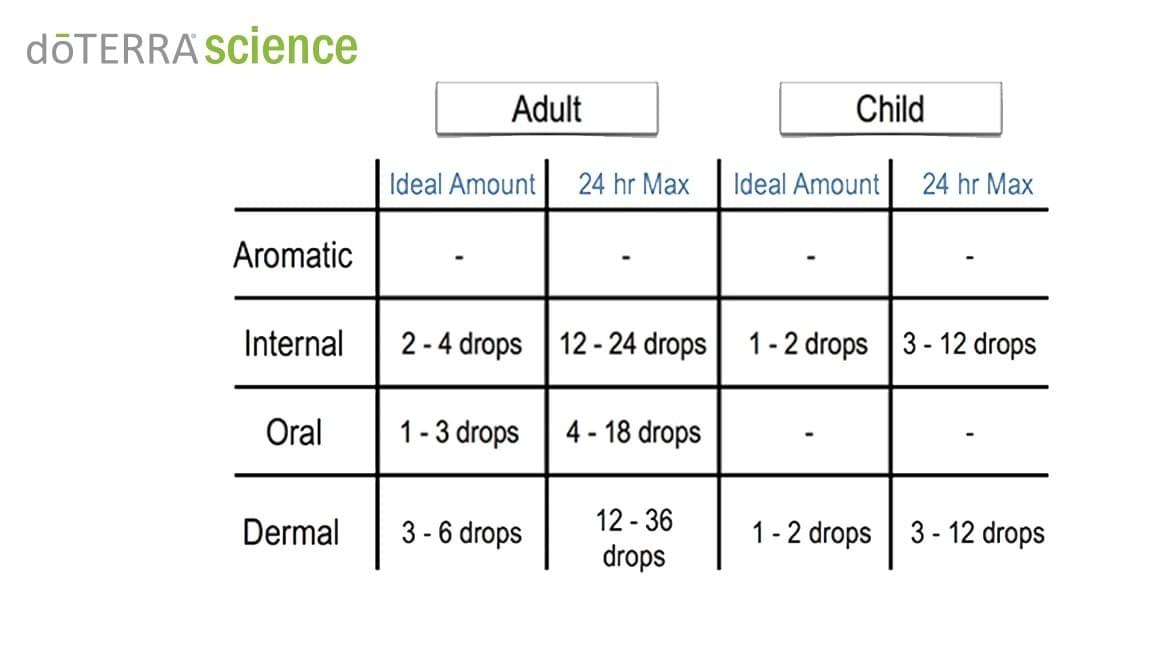This screenshot has width=1152, height=648.
Task: Select the Child 24 hr Max header
Action: (977, 185)
